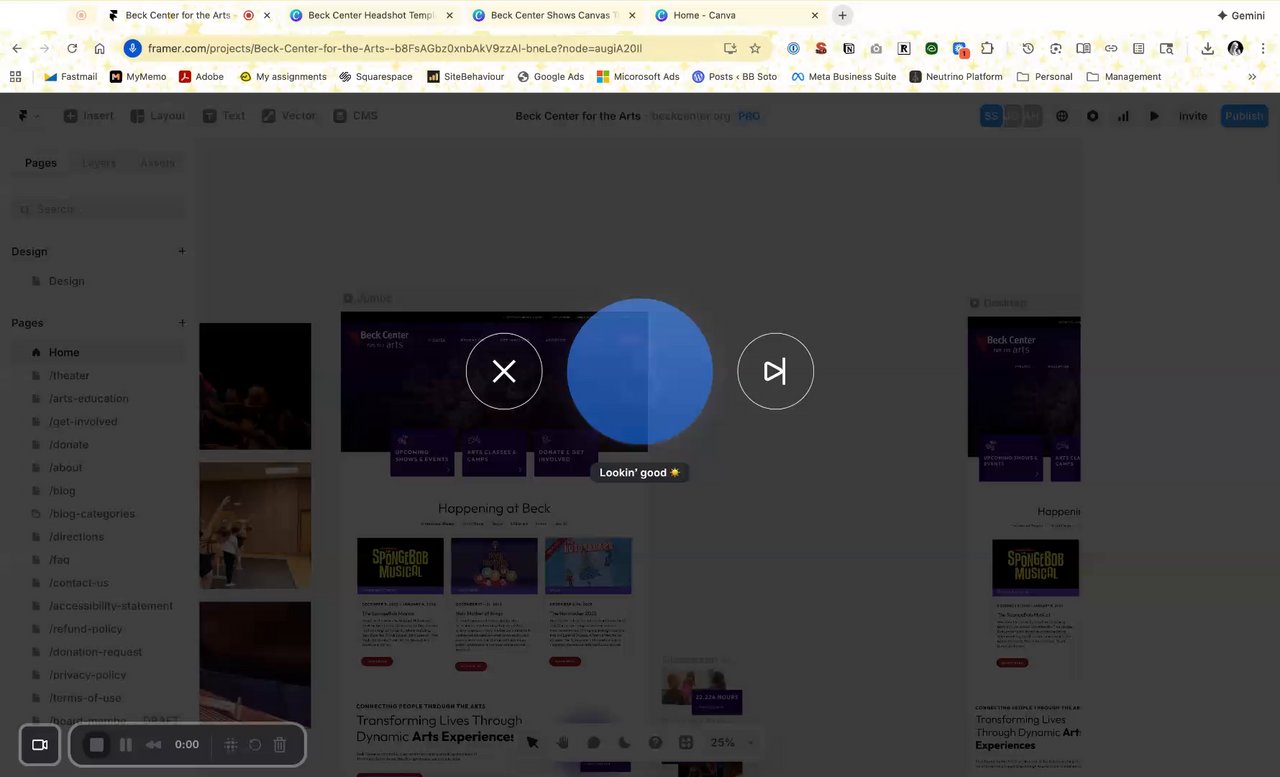Switch to the Pages tab

(41, 163)
